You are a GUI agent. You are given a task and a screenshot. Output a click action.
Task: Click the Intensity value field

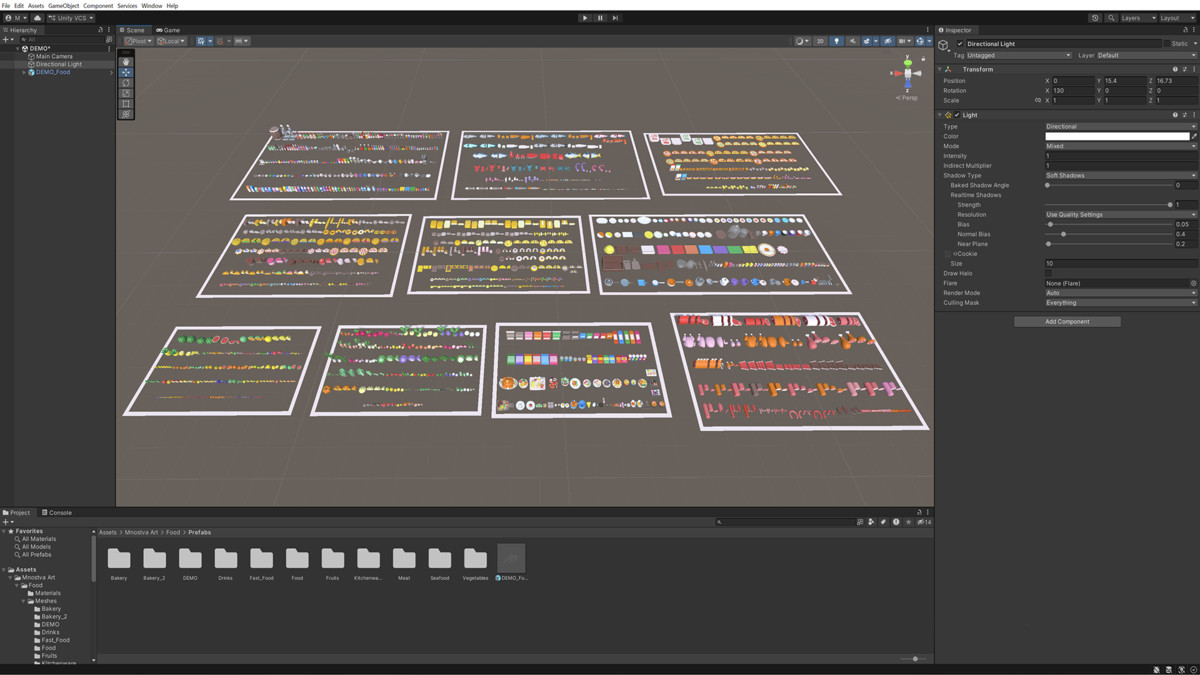[x=1120, y=156]
